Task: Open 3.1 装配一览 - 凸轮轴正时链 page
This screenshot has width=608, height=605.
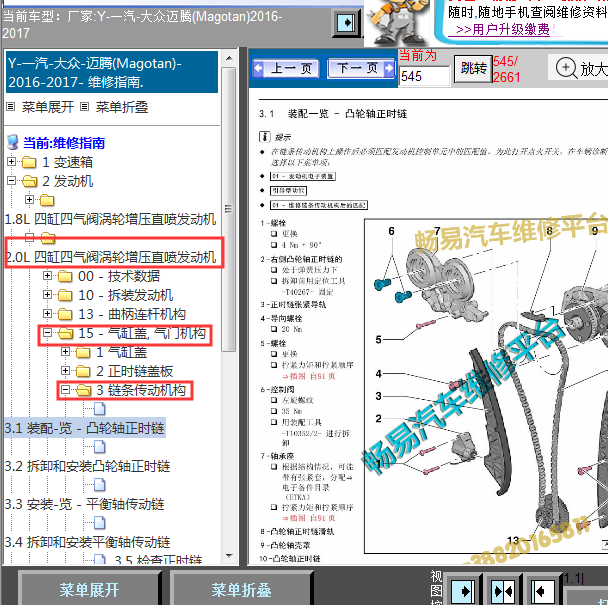Action: [x=85, y=428]
